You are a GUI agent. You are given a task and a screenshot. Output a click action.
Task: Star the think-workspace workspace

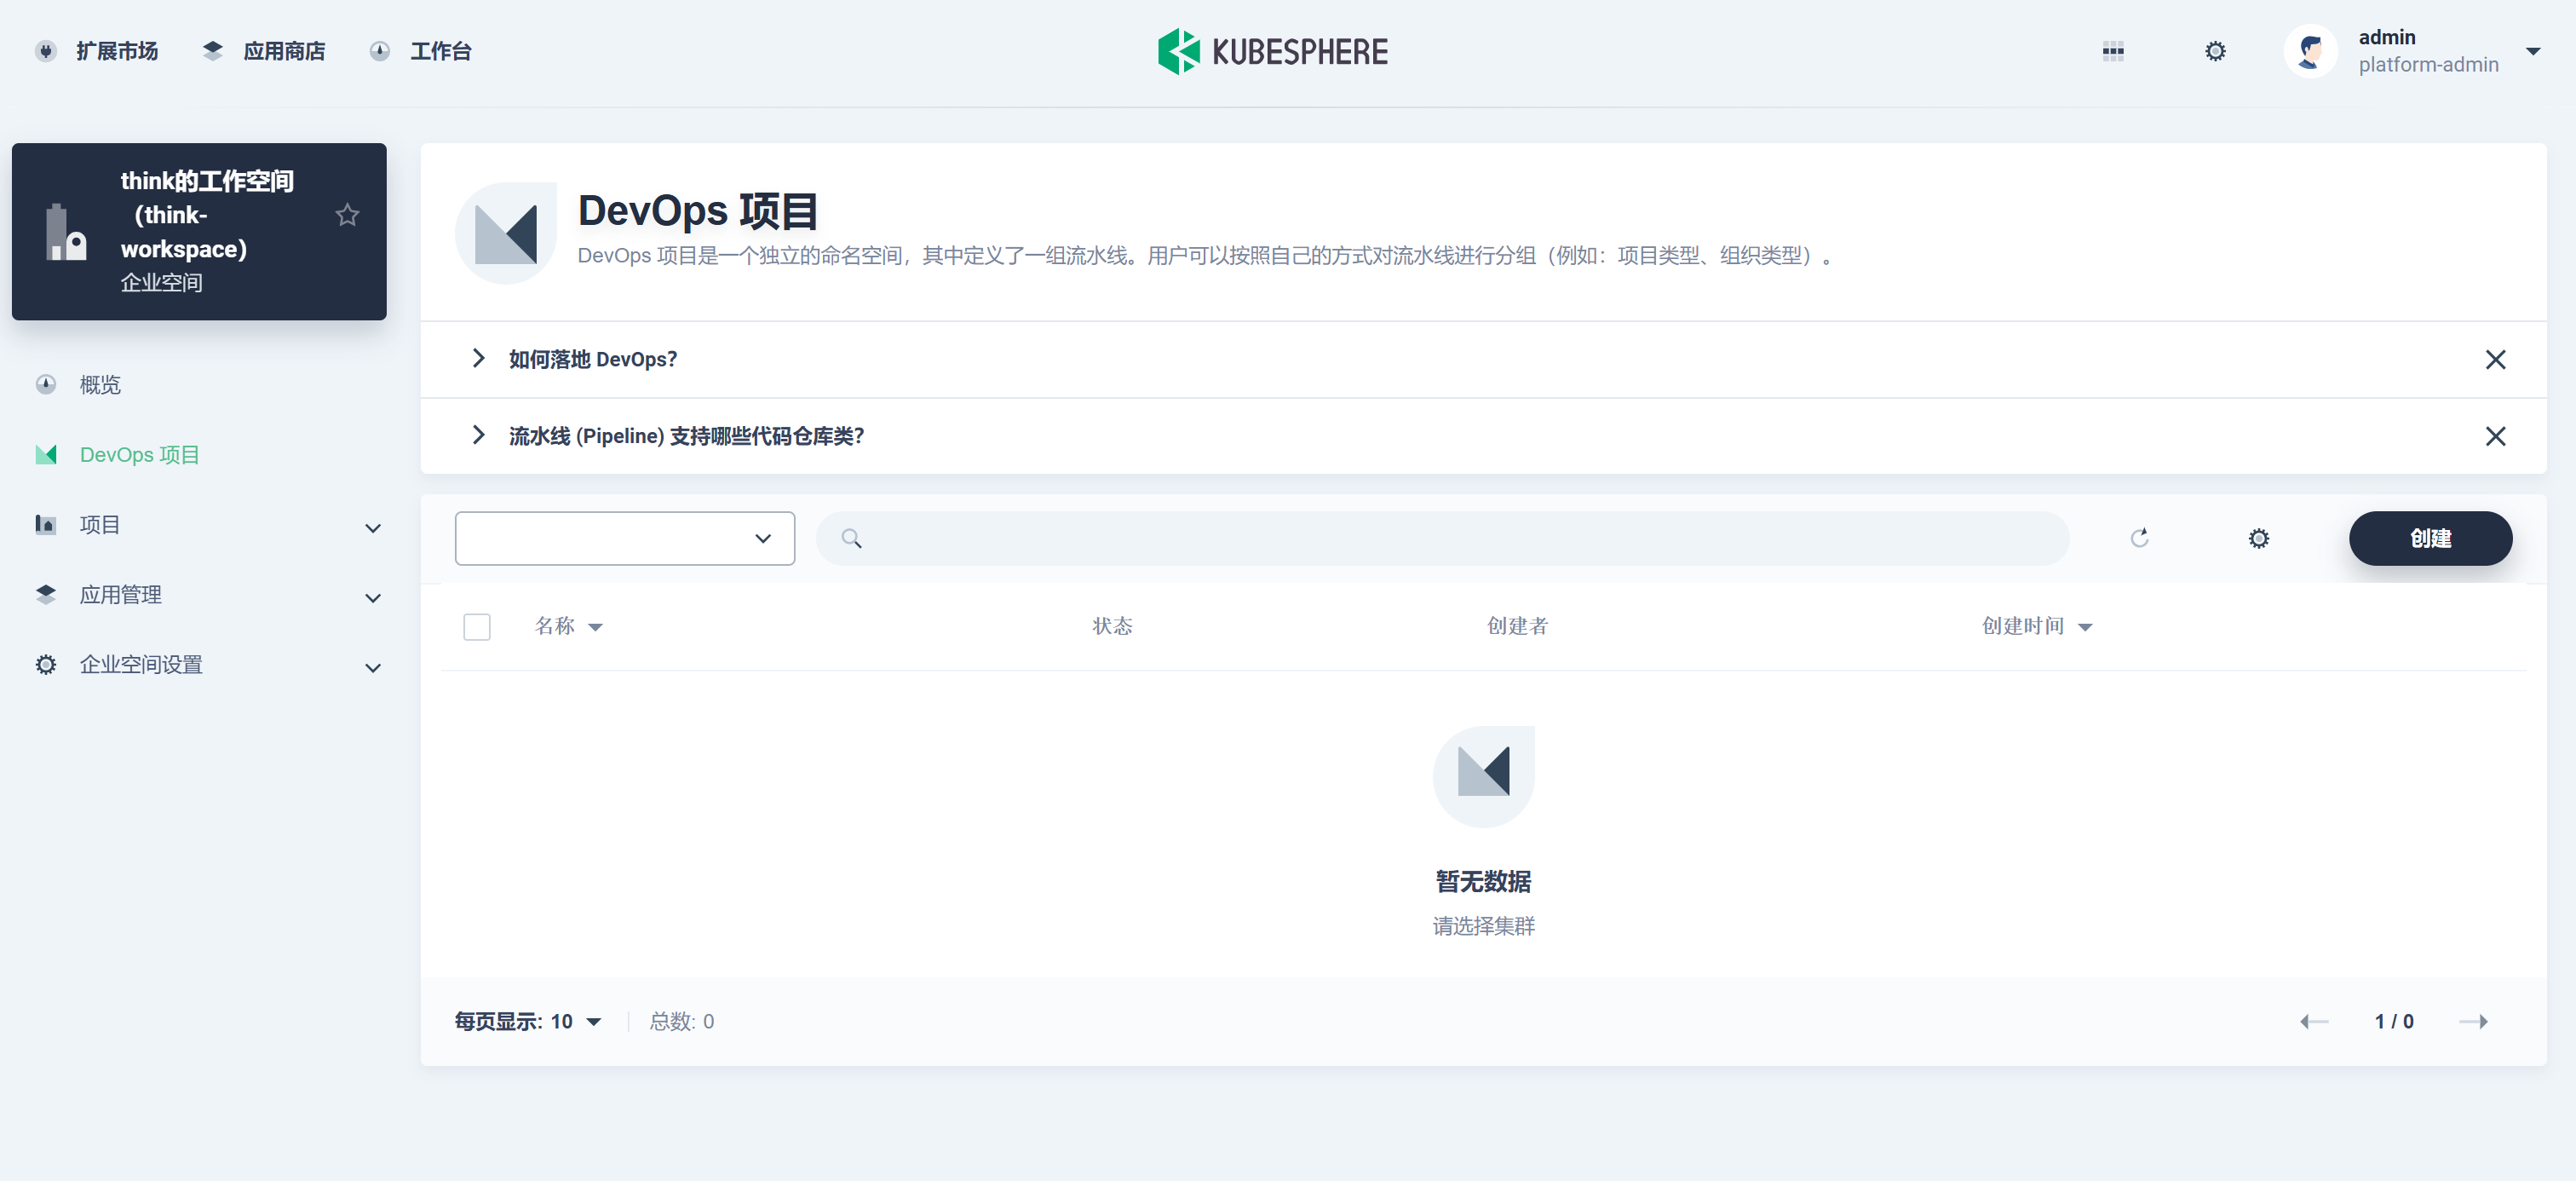(x=347, y=215)
